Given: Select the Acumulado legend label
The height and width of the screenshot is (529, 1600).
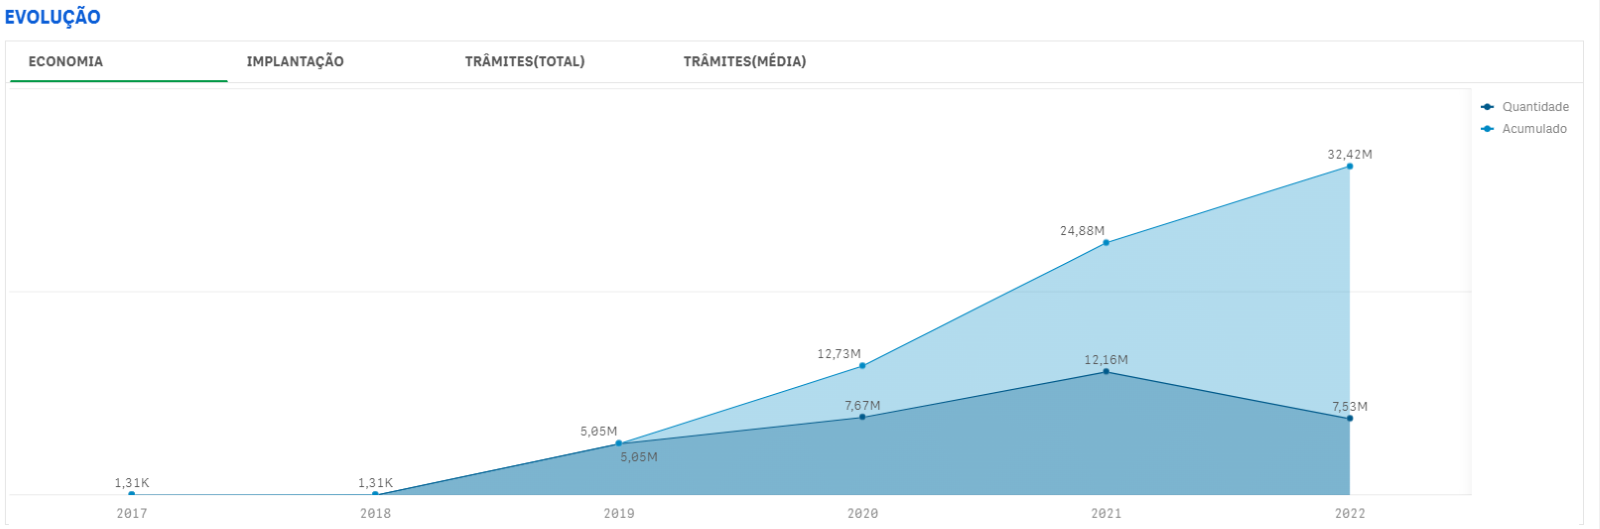Looking at the screenshot, I should [x=1534, y=129].
